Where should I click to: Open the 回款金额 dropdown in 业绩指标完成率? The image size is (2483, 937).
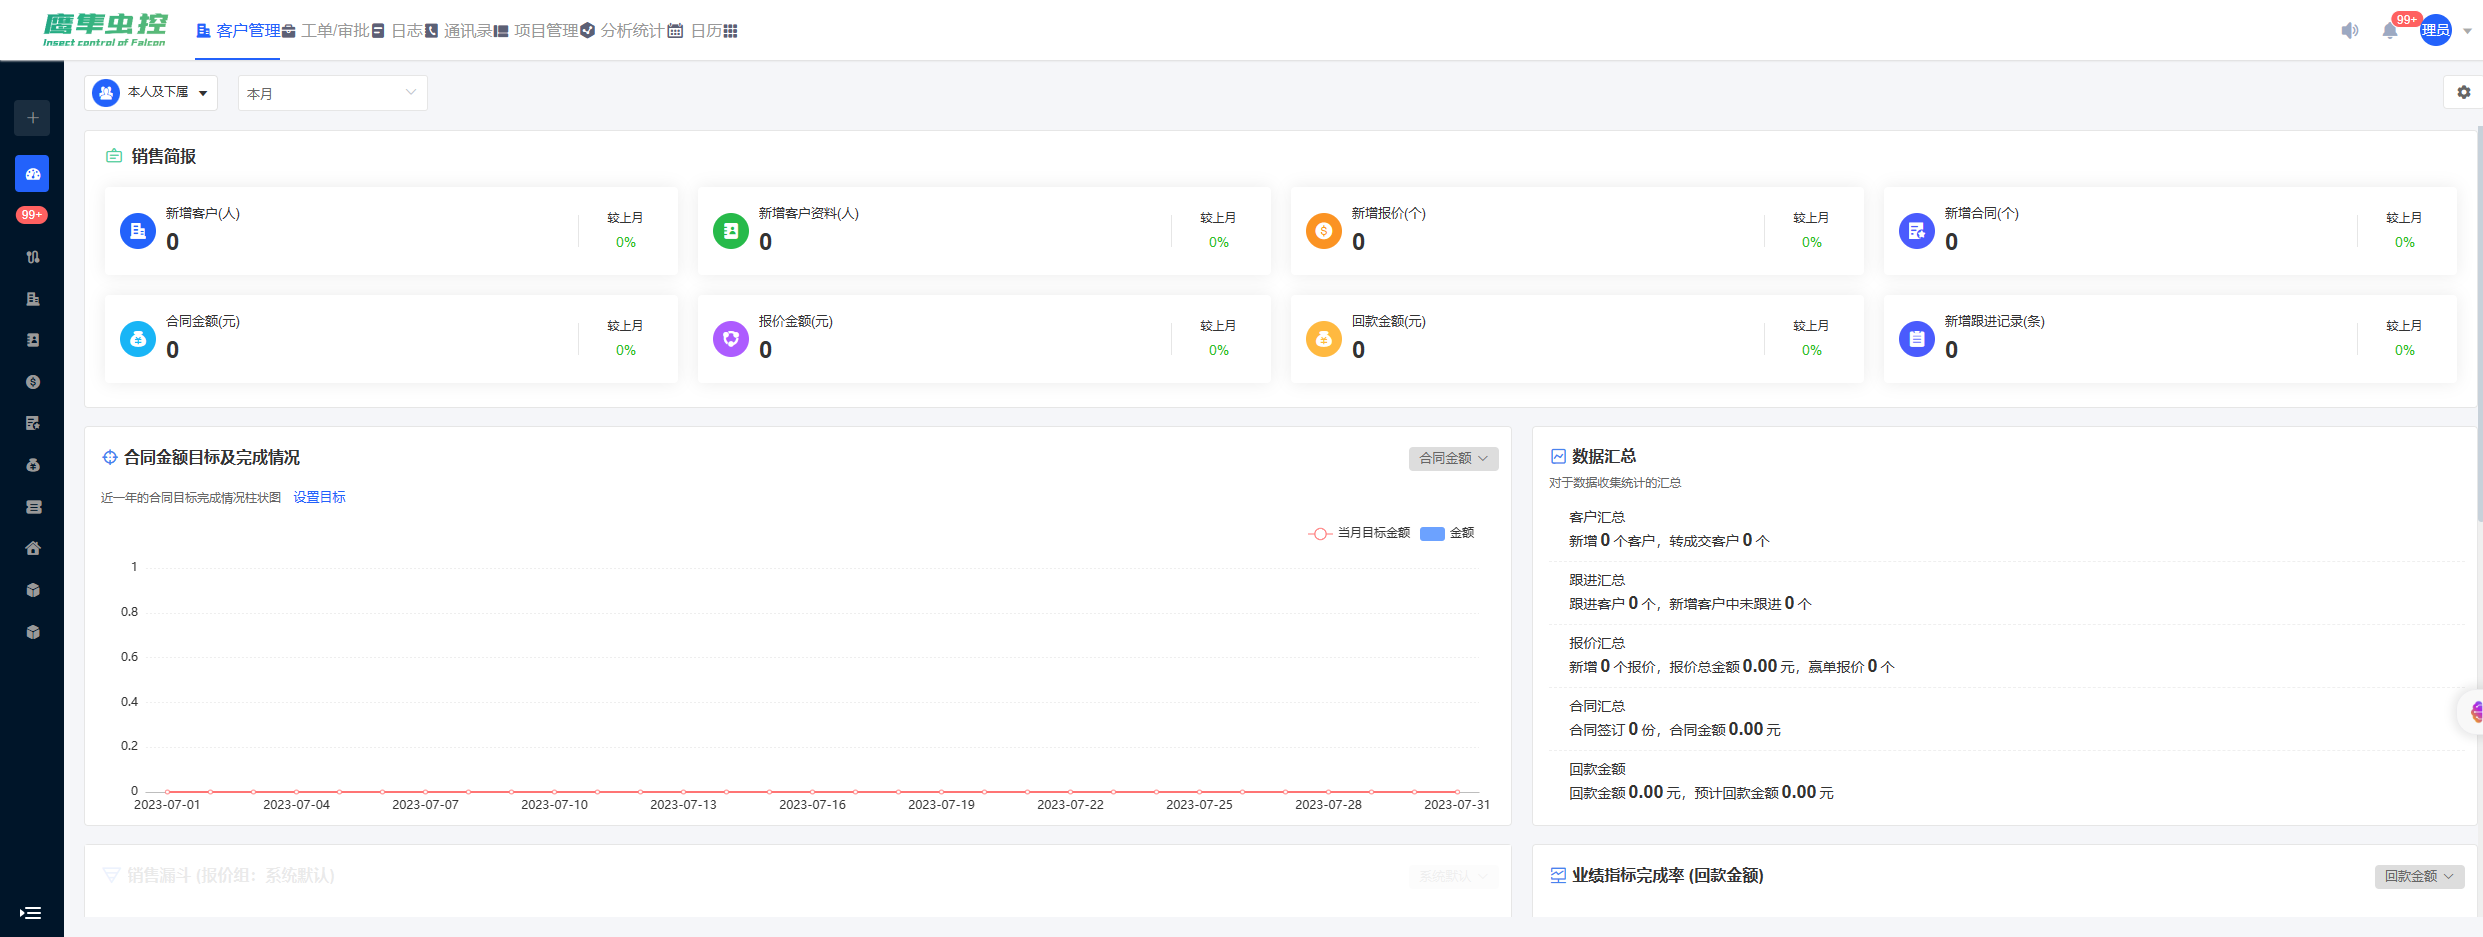pos(2419,876)
